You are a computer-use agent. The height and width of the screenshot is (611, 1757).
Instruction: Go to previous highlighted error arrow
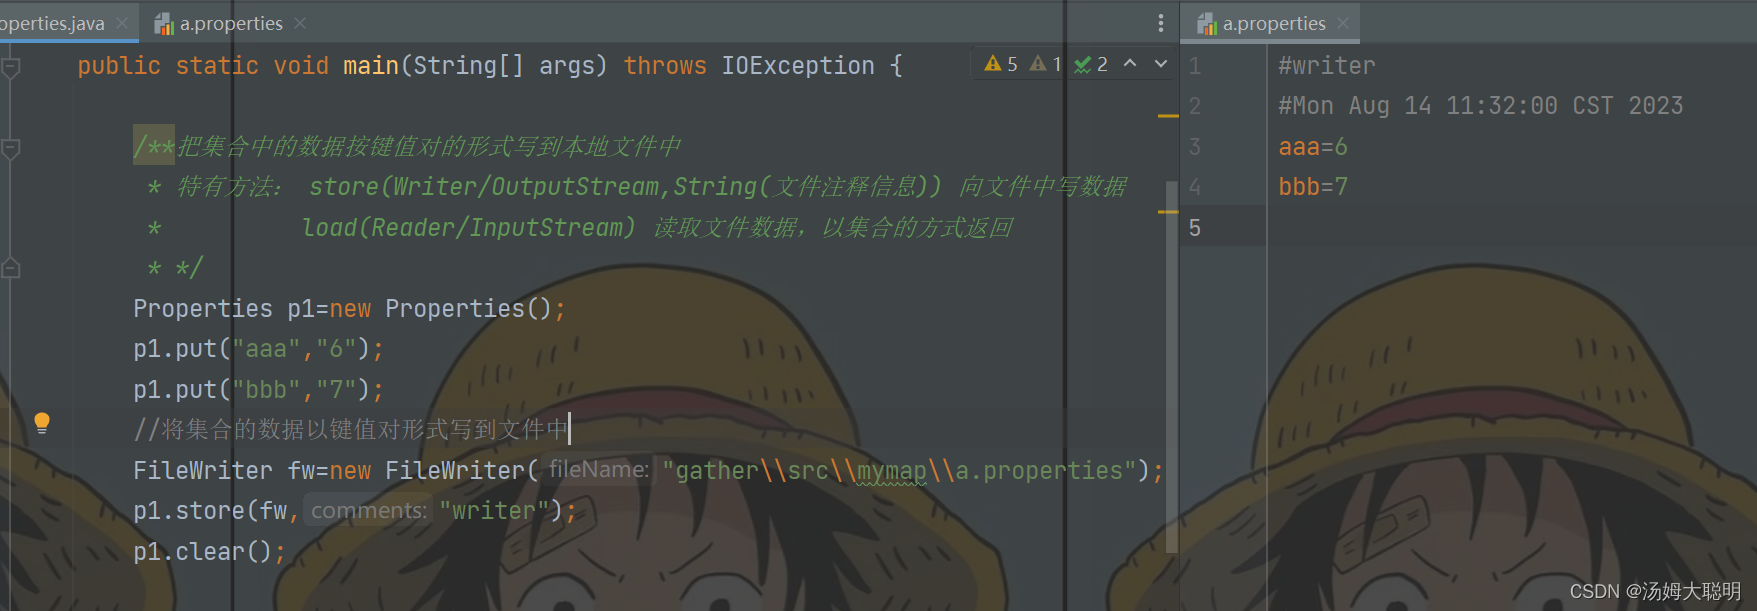point(1130,64)
